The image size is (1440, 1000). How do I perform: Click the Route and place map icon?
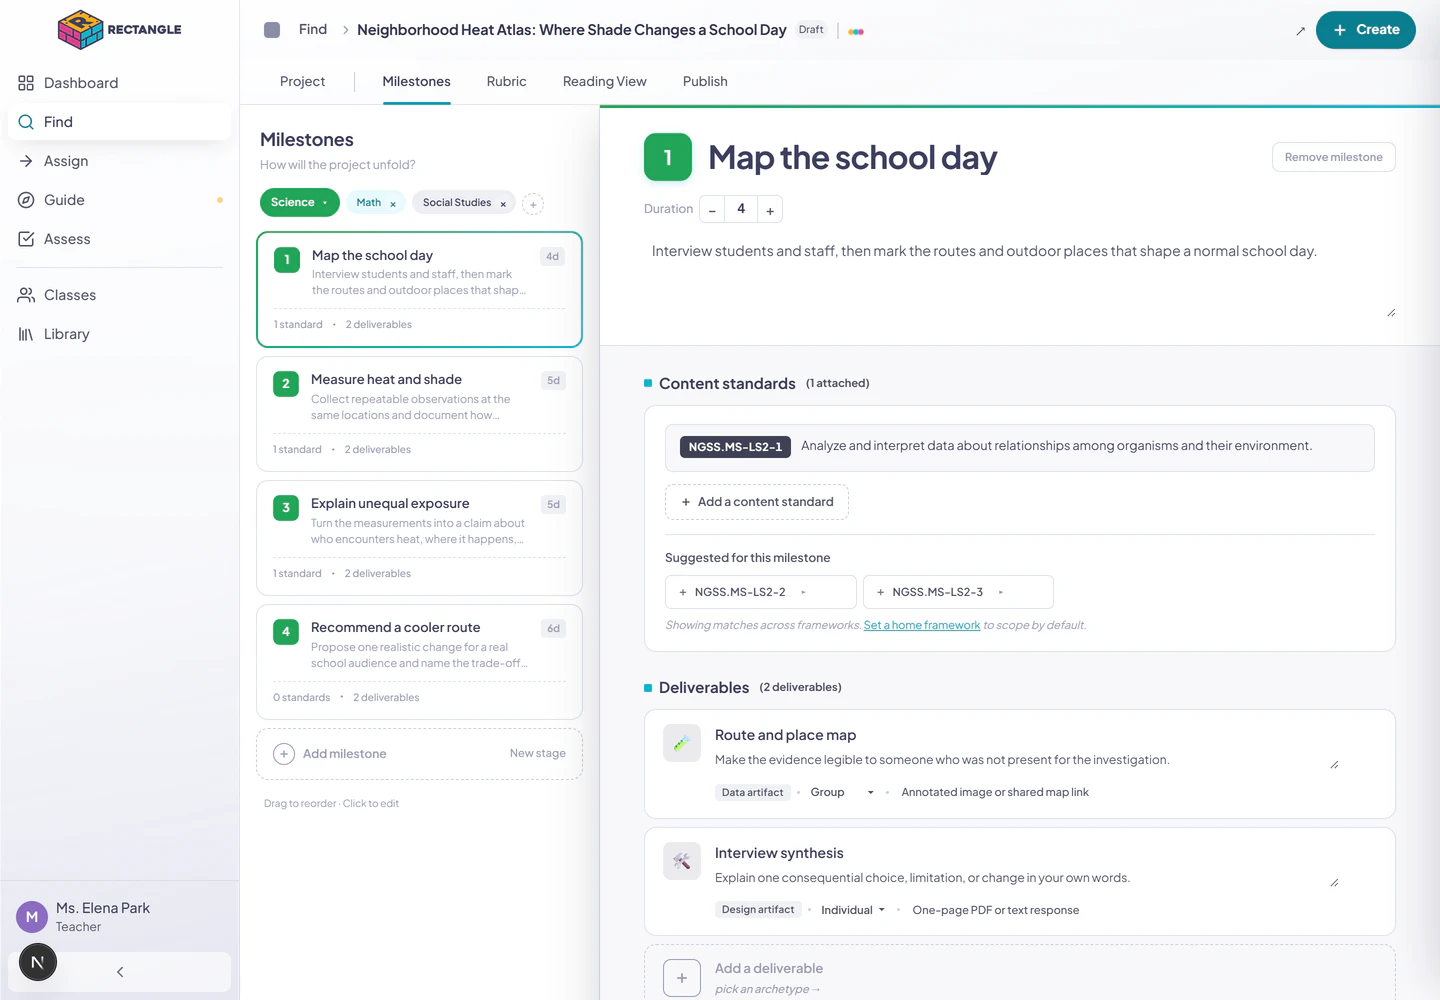point(682,743)
